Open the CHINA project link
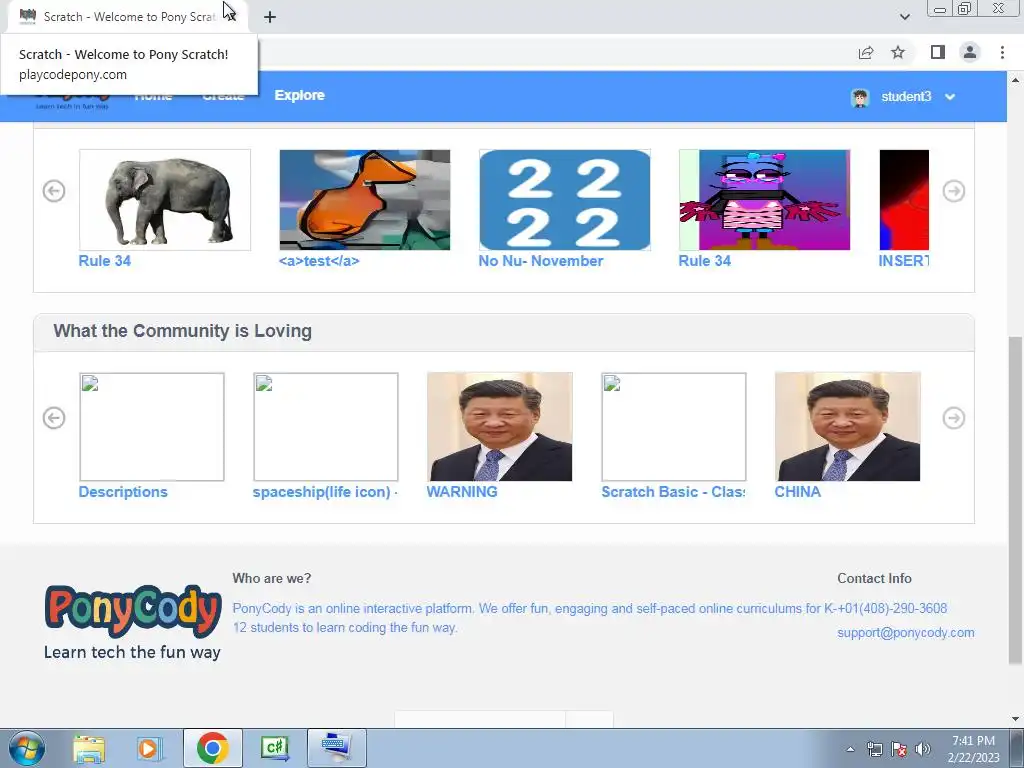 tap(797, 492)
